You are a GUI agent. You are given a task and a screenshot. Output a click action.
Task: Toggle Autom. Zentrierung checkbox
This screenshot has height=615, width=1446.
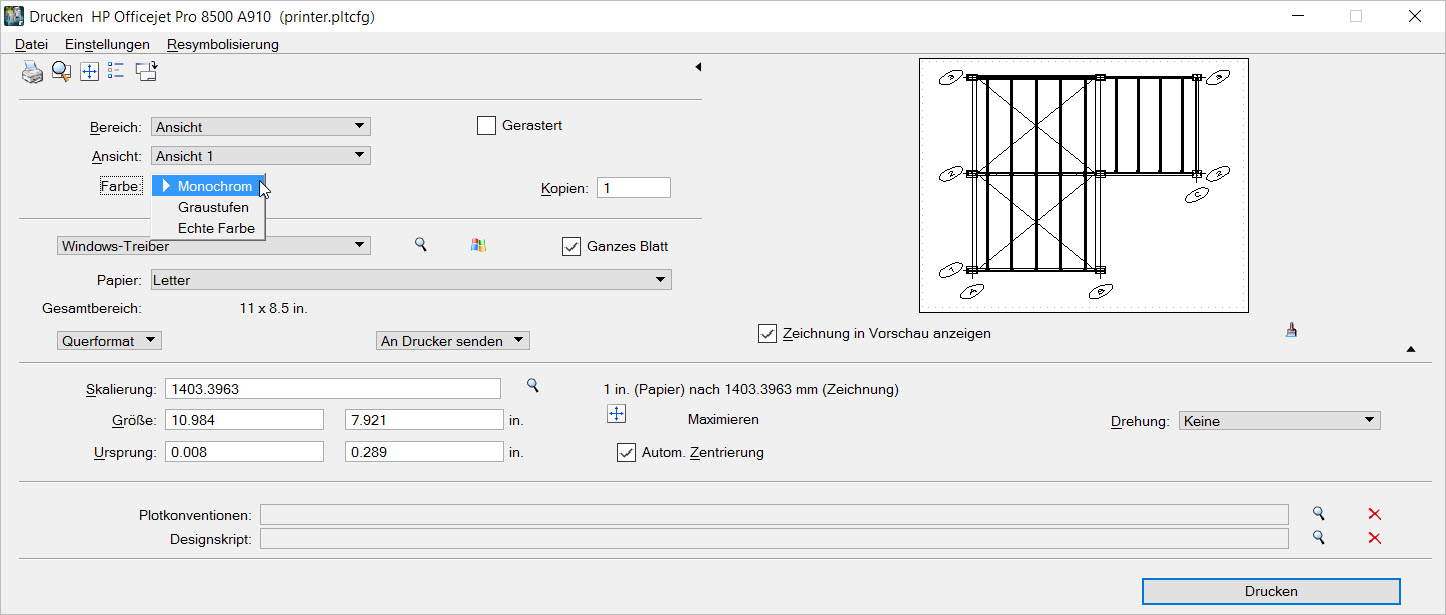pyautogui.click(x=626, y=452)
